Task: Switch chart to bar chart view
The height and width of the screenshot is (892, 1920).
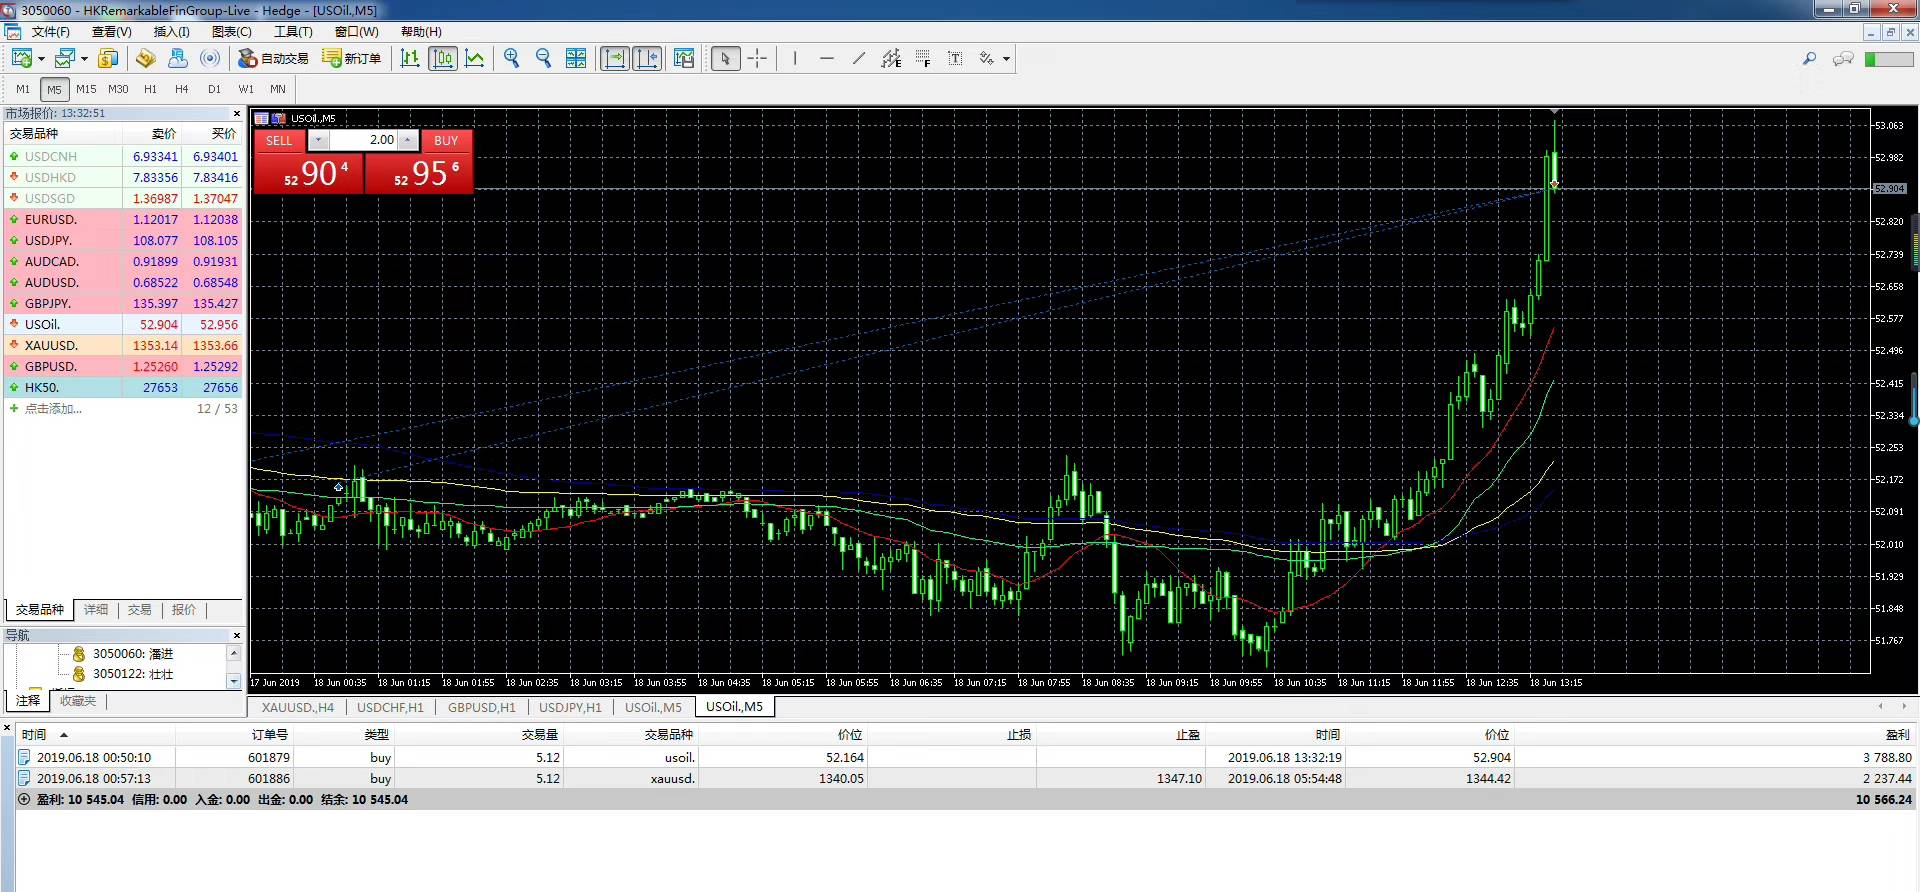Action: point(410,58)
